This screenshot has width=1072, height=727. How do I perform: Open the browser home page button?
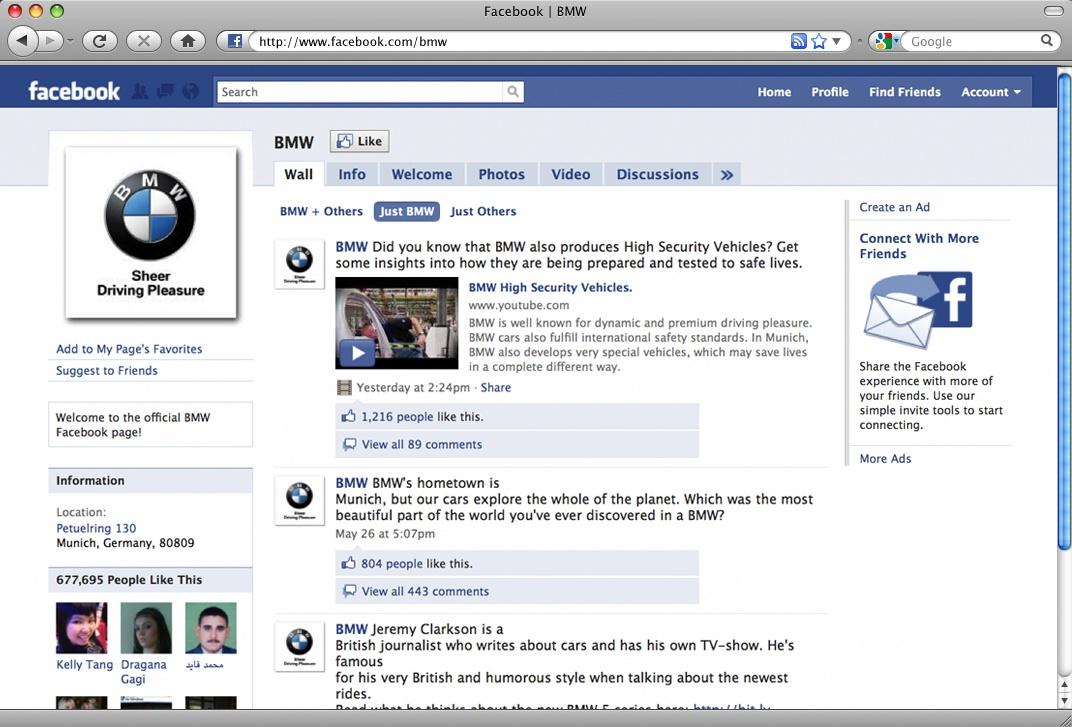[x=187, y=41]
